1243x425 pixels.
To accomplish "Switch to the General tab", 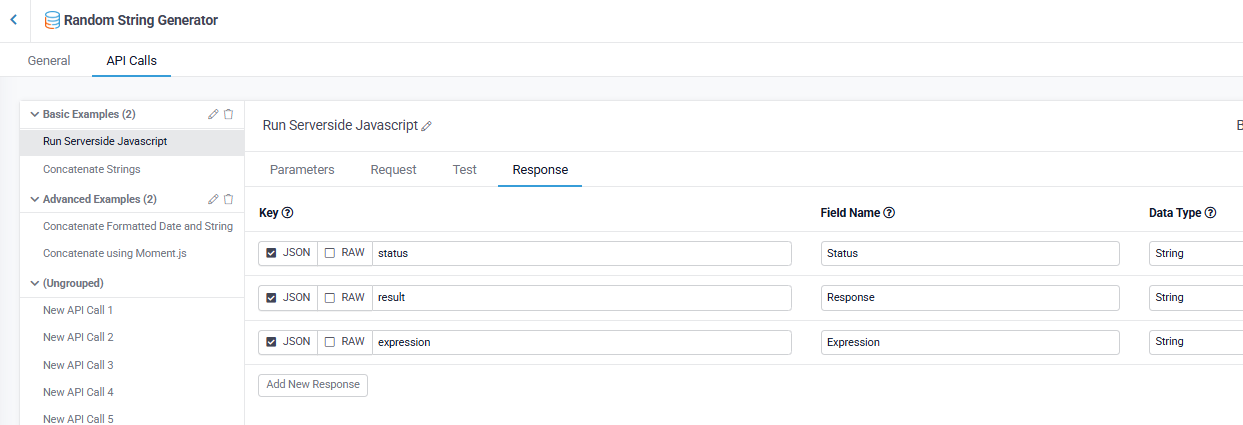I will 49,61.
